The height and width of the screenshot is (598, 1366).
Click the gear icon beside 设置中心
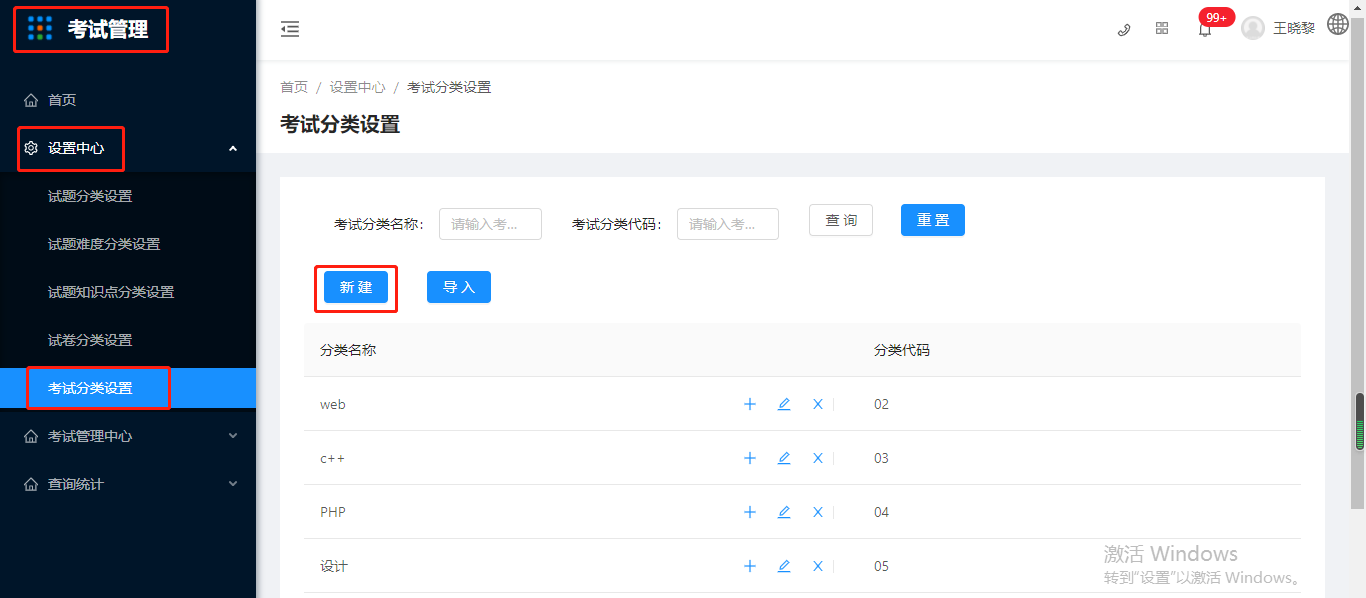click(31, 148)
